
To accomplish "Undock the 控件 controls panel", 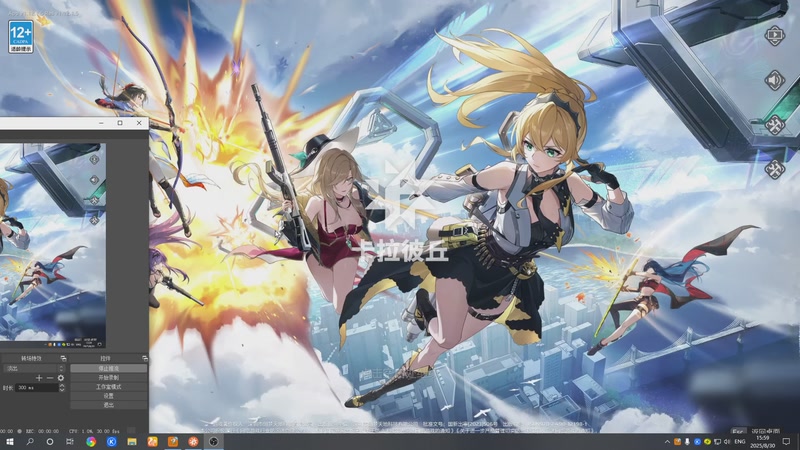I will [x=144, y=359].
